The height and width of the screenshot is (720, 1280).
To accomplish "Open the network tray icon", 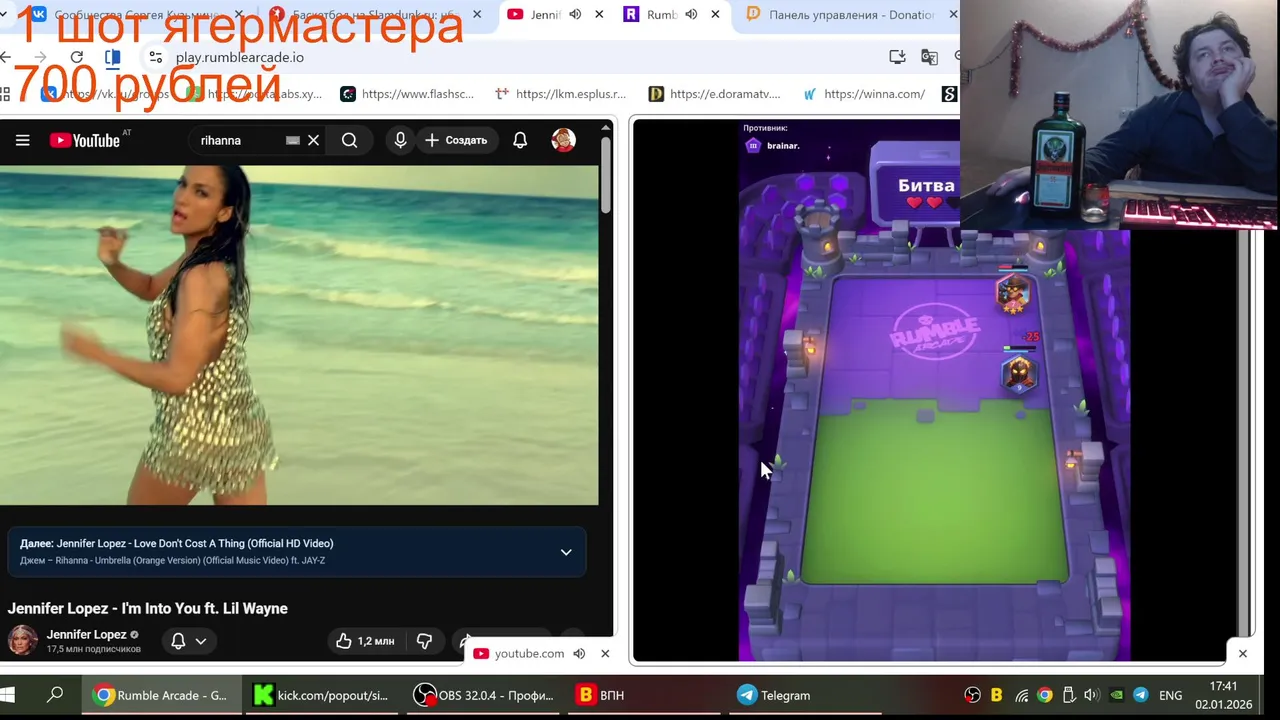I will (x=1022, y=695).
